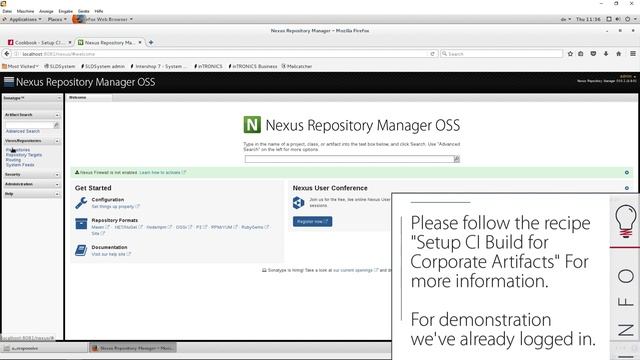Click the Repository Formats box icon
Screen dimensions: 640x360
[x=81, y=223]
